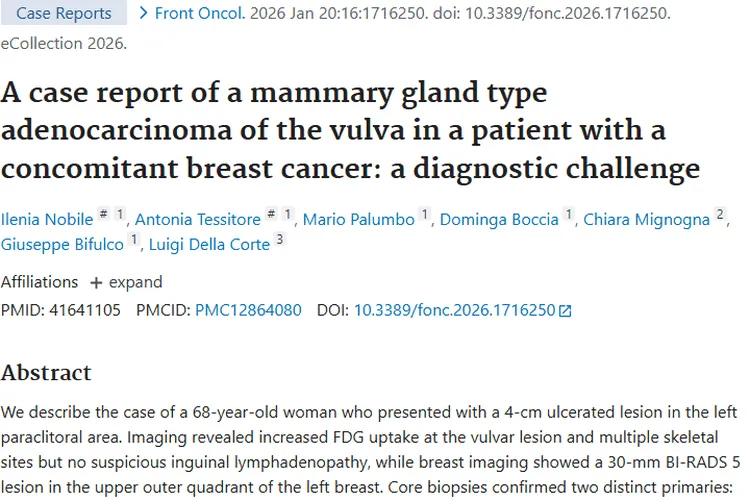Open author Chiara Mignogna

tap(646, 219)
